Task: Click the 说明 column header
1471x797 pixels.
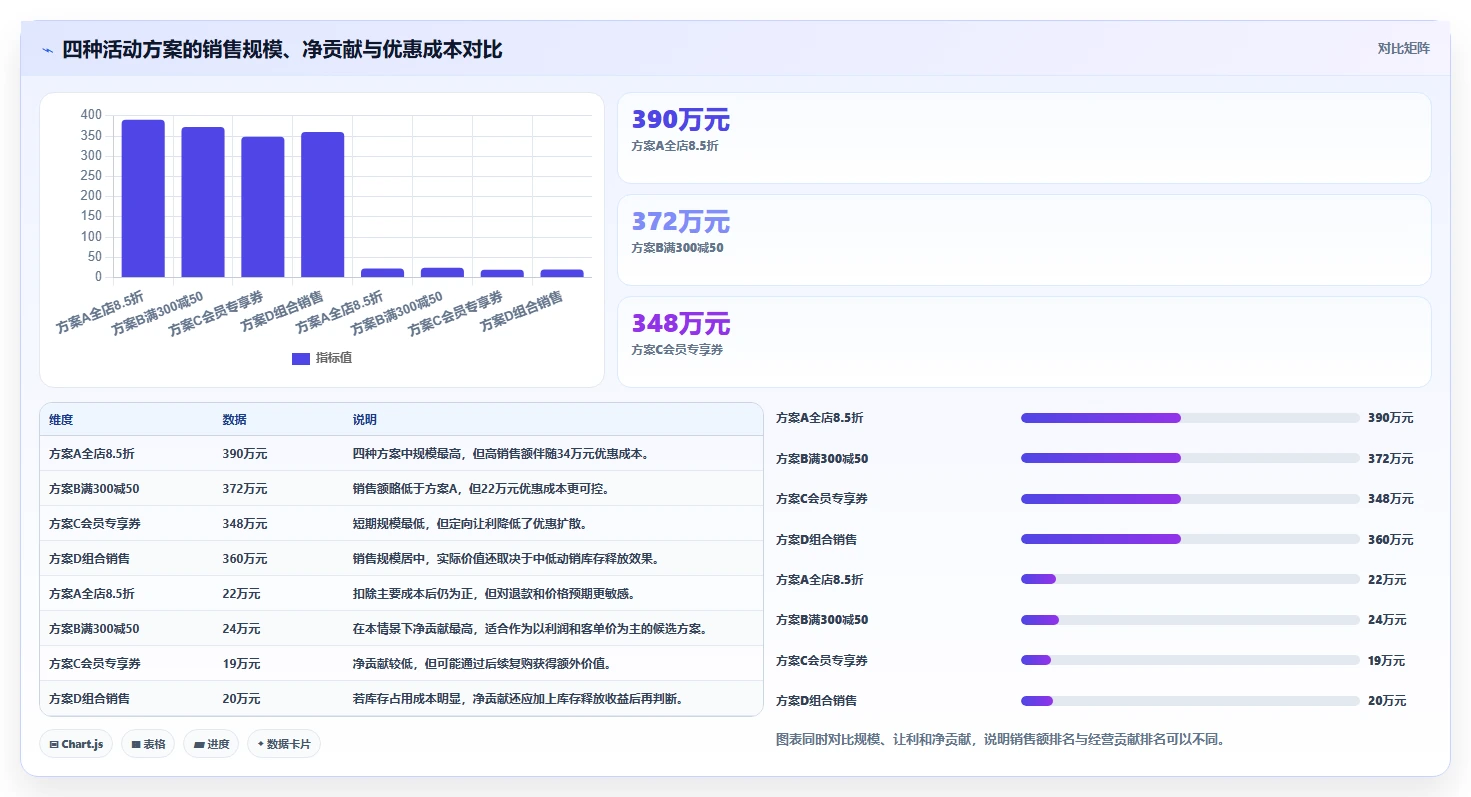Action: point(365,420)
